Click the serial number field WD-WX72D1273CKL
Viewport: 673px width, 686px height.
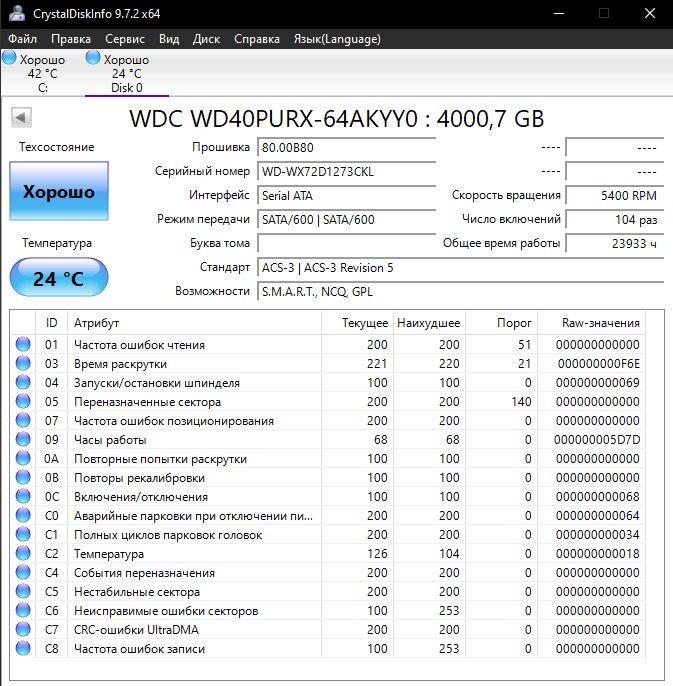point(347,172)
